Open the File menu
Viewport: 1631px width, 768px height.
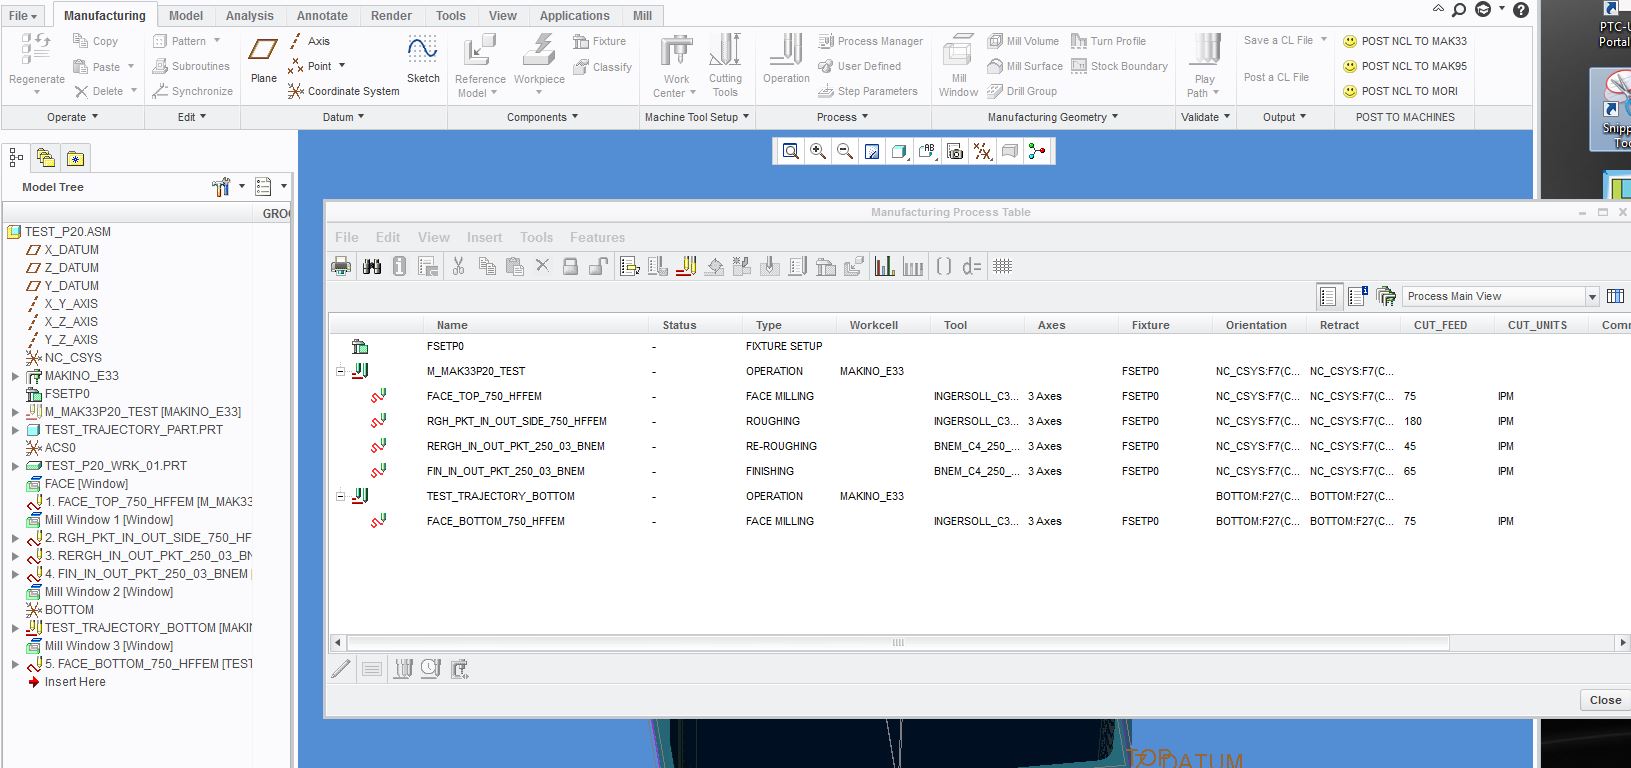pyautogui.click(x=23, y=15)
